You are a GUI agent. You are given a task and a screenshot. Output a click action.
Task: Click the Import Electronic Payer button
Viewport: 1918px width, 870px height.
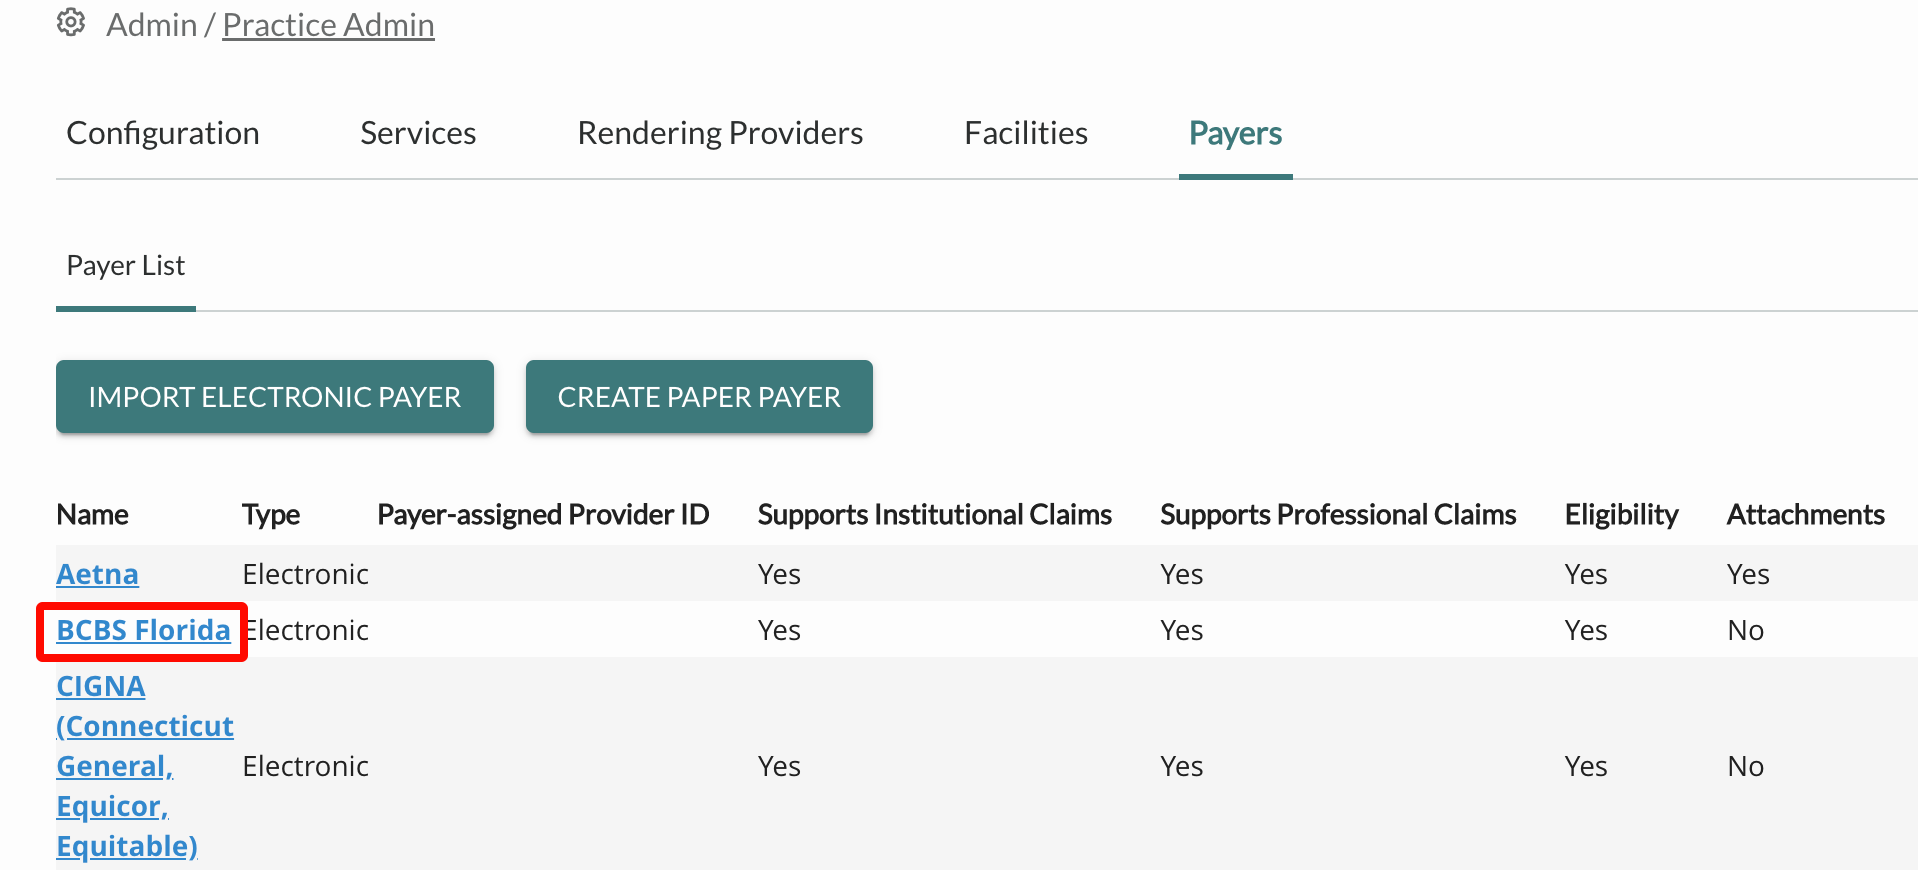pos(275,397)
